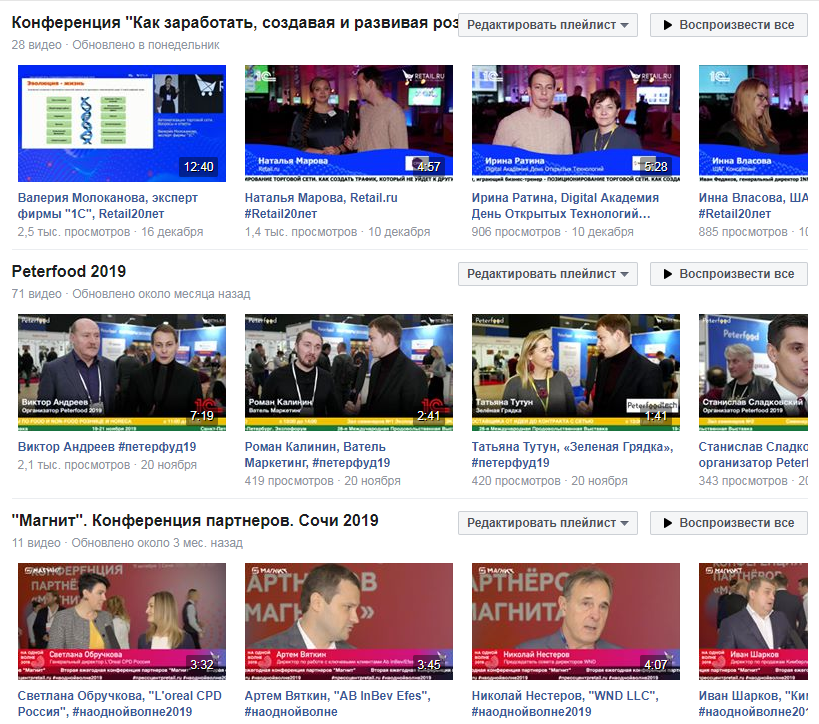The width and height of the screenshot is (819, 724).
Task: Click "71 видео · Обновлено около месяца назад" text
Action: click(131, 294)
